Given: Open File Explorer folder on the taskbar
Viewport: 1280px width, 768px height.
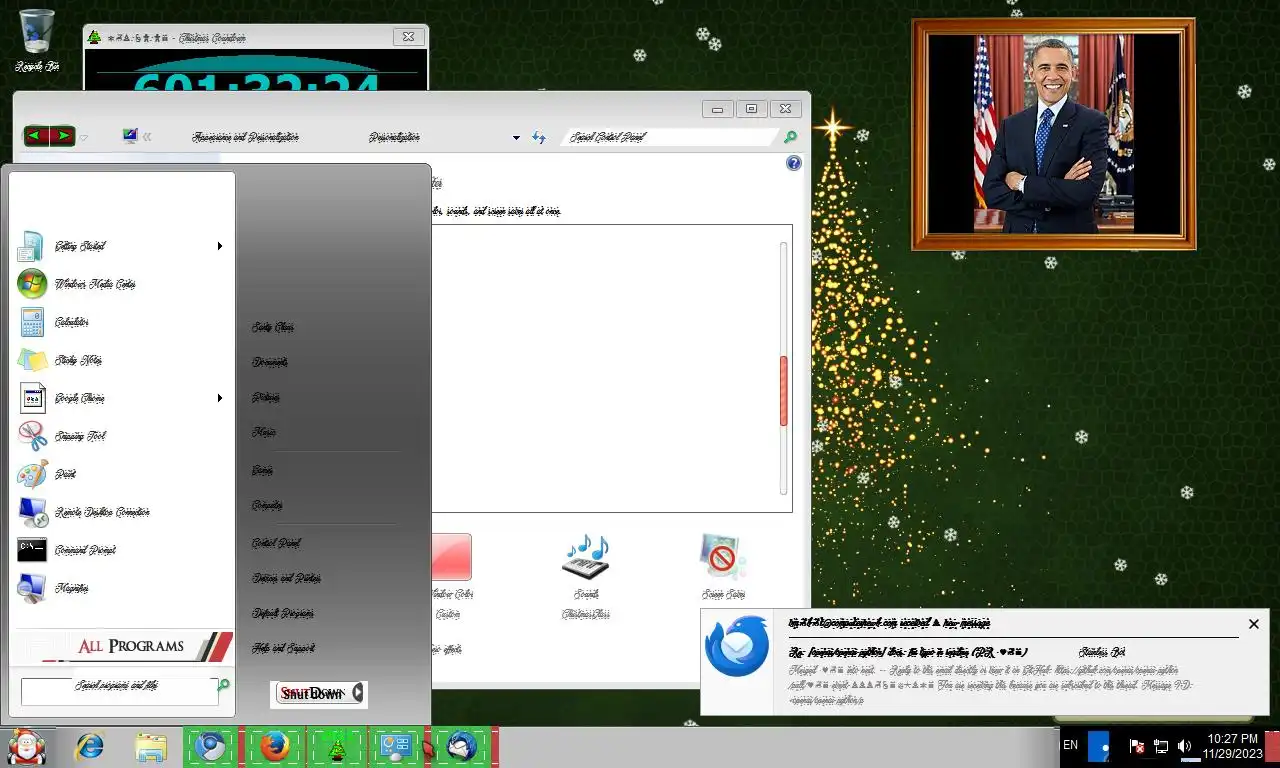Looking at the screenshot, I should click(x=150, y=747).
